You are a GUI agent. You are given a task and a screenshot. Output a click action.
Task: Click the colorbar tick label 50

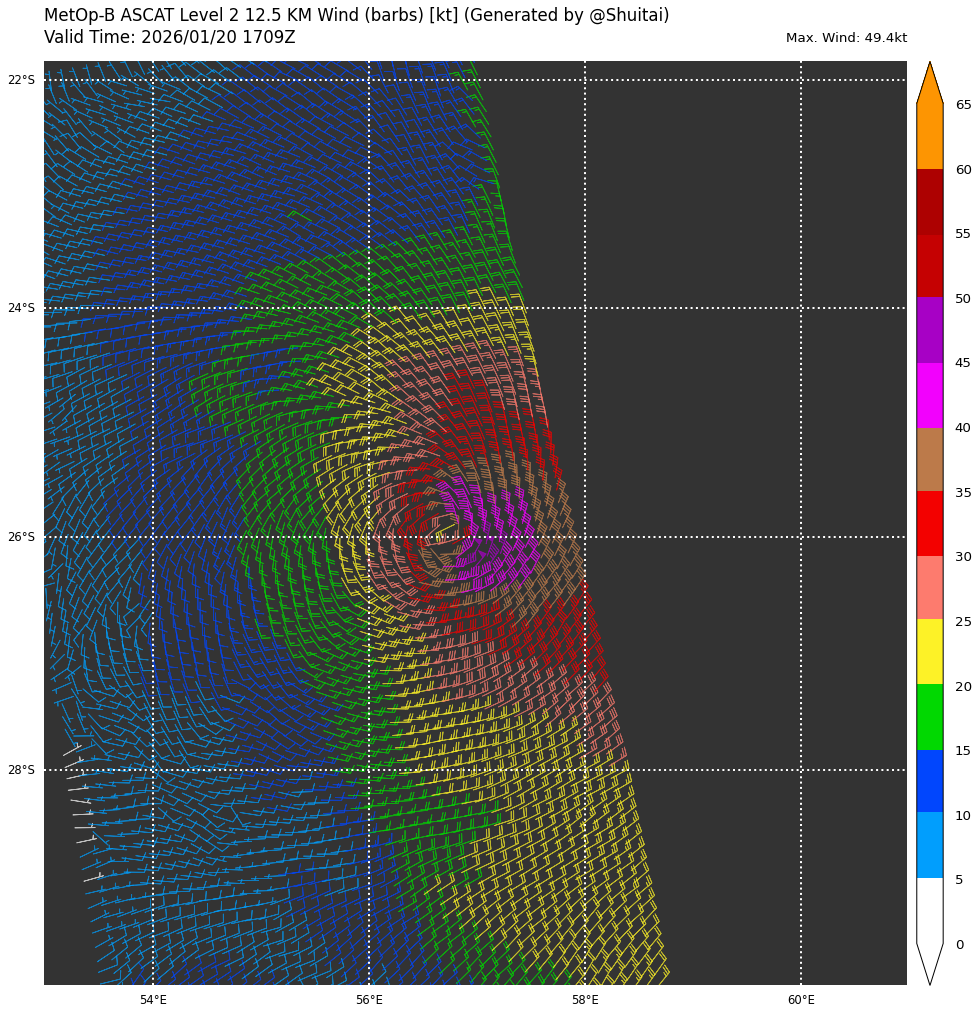(x=962, y=298)
